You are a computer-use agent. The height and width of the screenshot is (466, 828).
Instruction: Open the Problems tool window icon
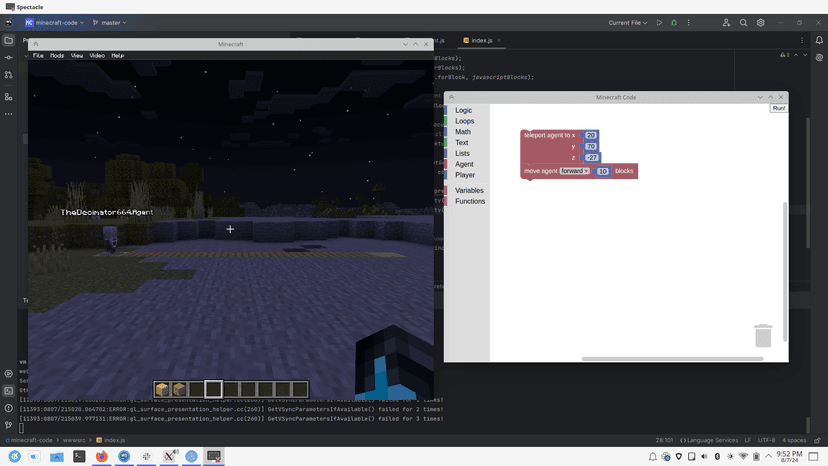pyautogui.click(x=8, y=408)
